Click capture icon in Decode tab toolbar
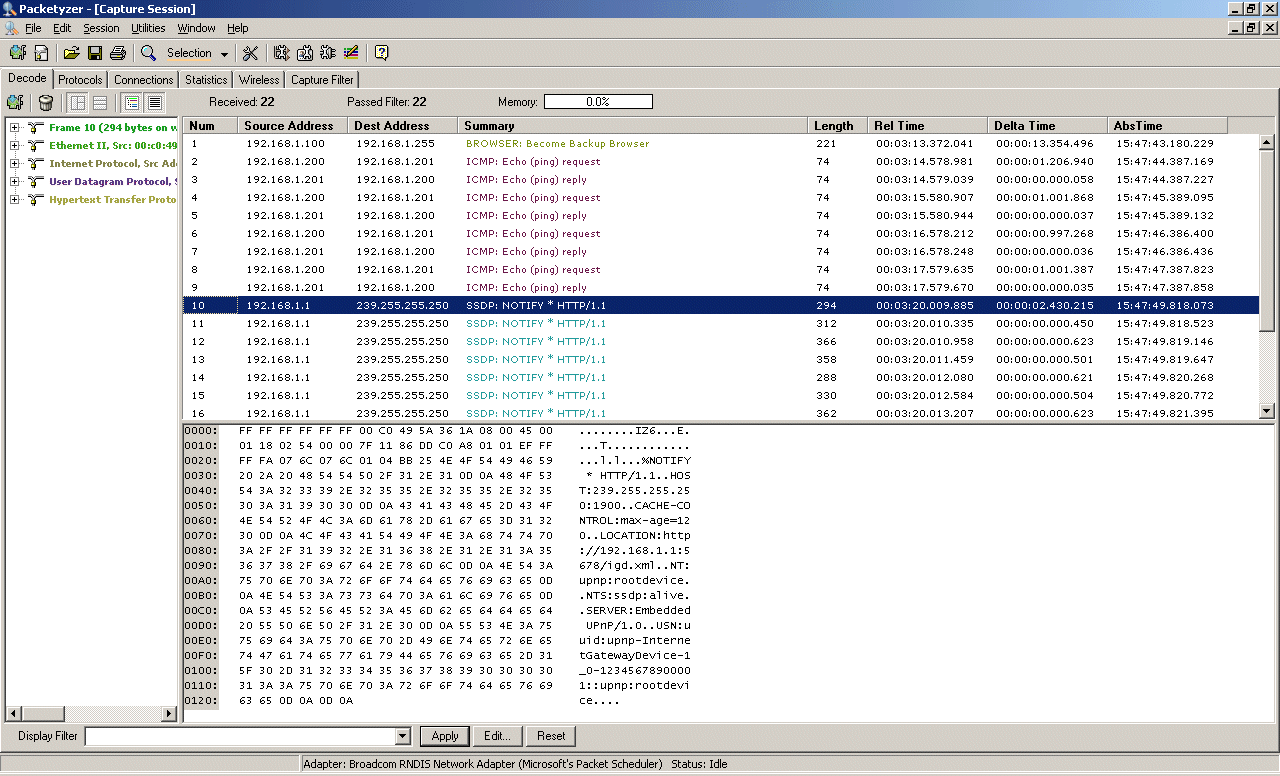The width and height of the screenshot is (1280, 776). tap(15, 102)
